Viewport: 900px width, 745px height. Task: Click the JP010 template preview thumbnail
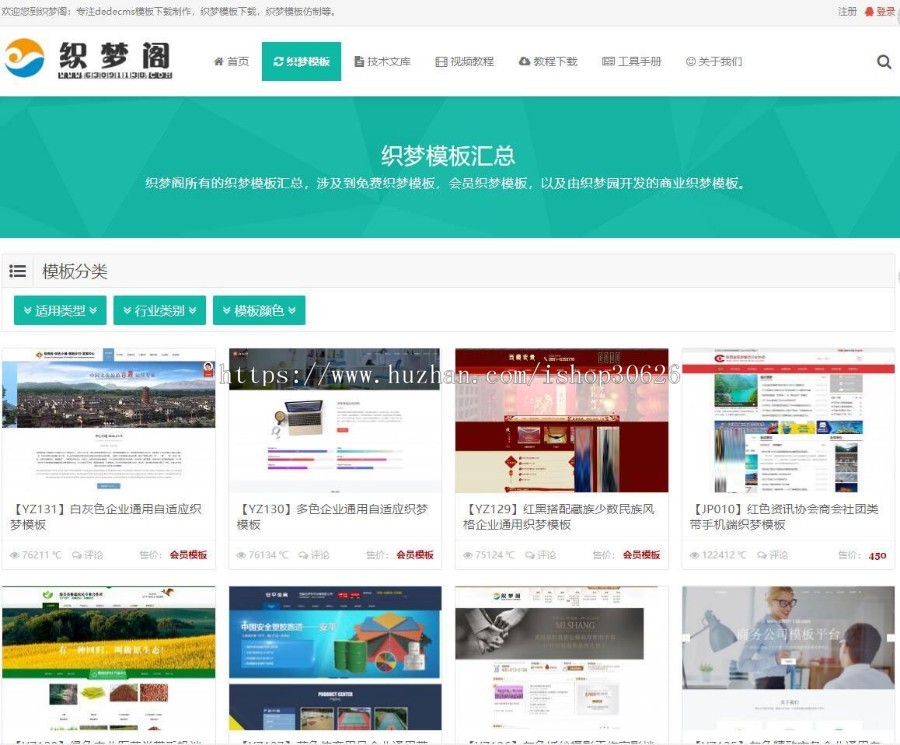point(788,421)
